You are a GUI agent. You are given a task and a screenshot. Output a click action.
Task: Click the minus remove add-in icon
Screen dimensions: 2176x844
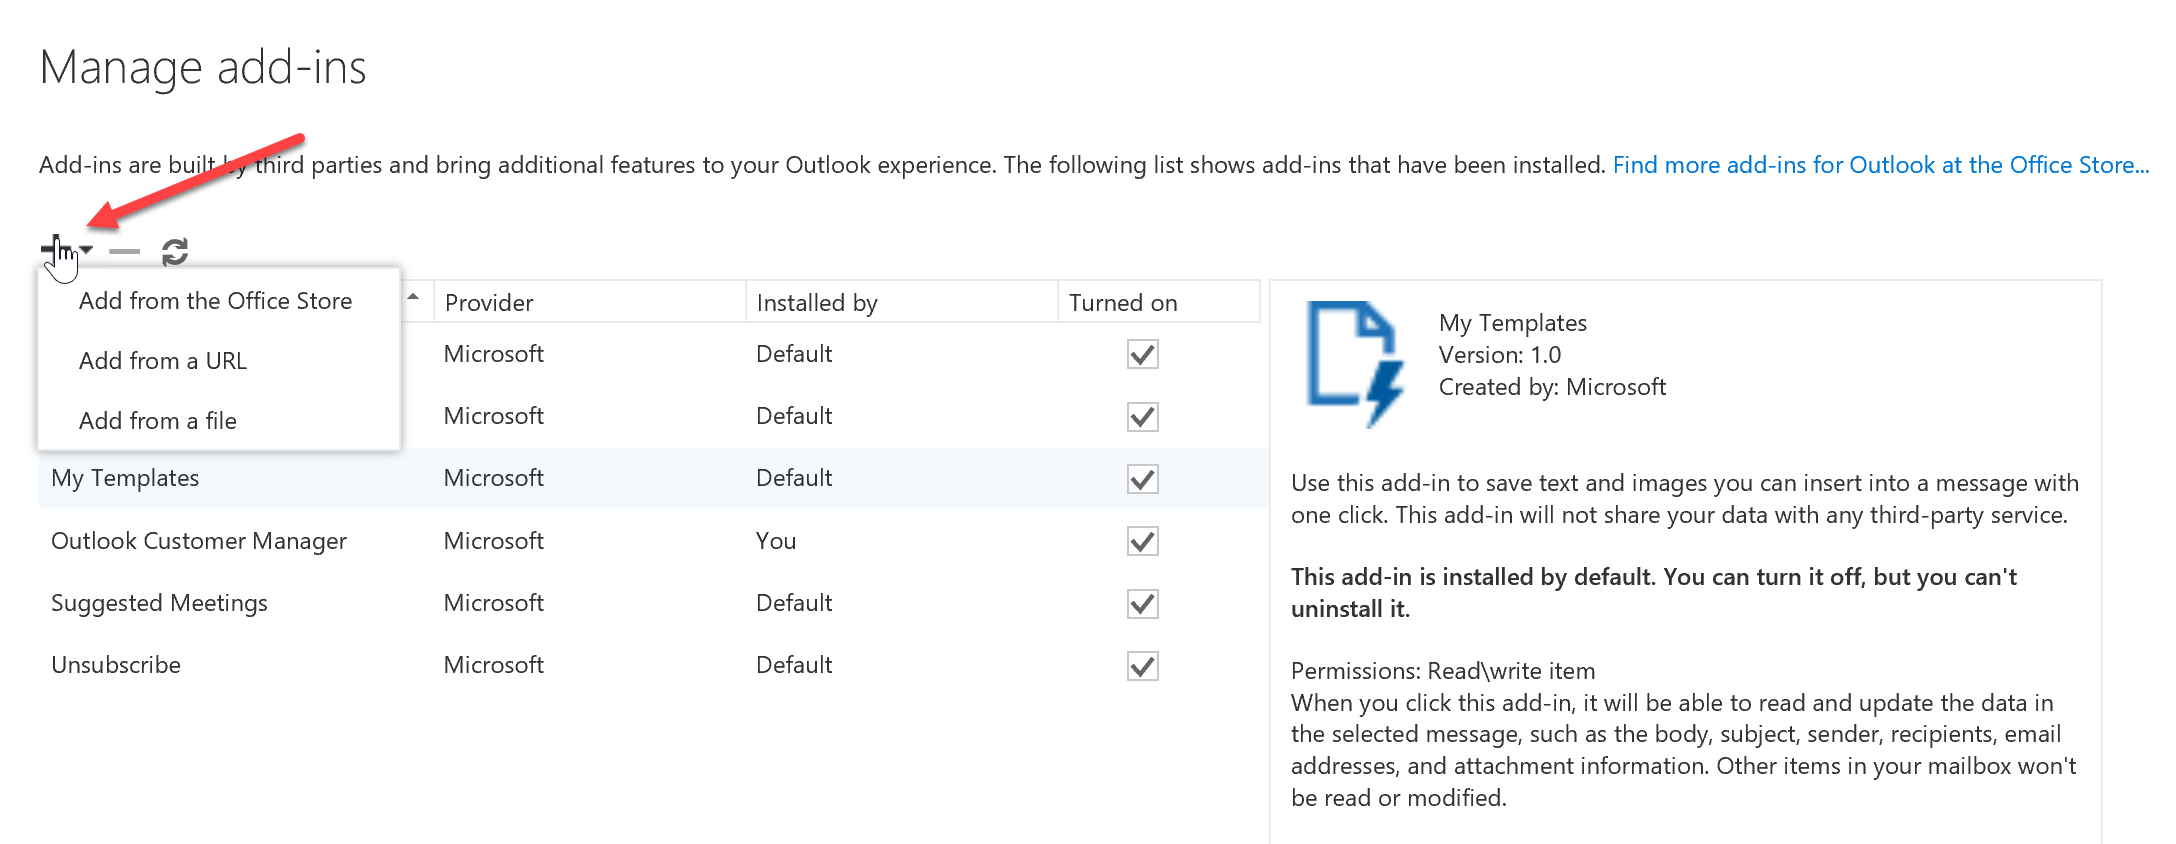pos(124,251)
